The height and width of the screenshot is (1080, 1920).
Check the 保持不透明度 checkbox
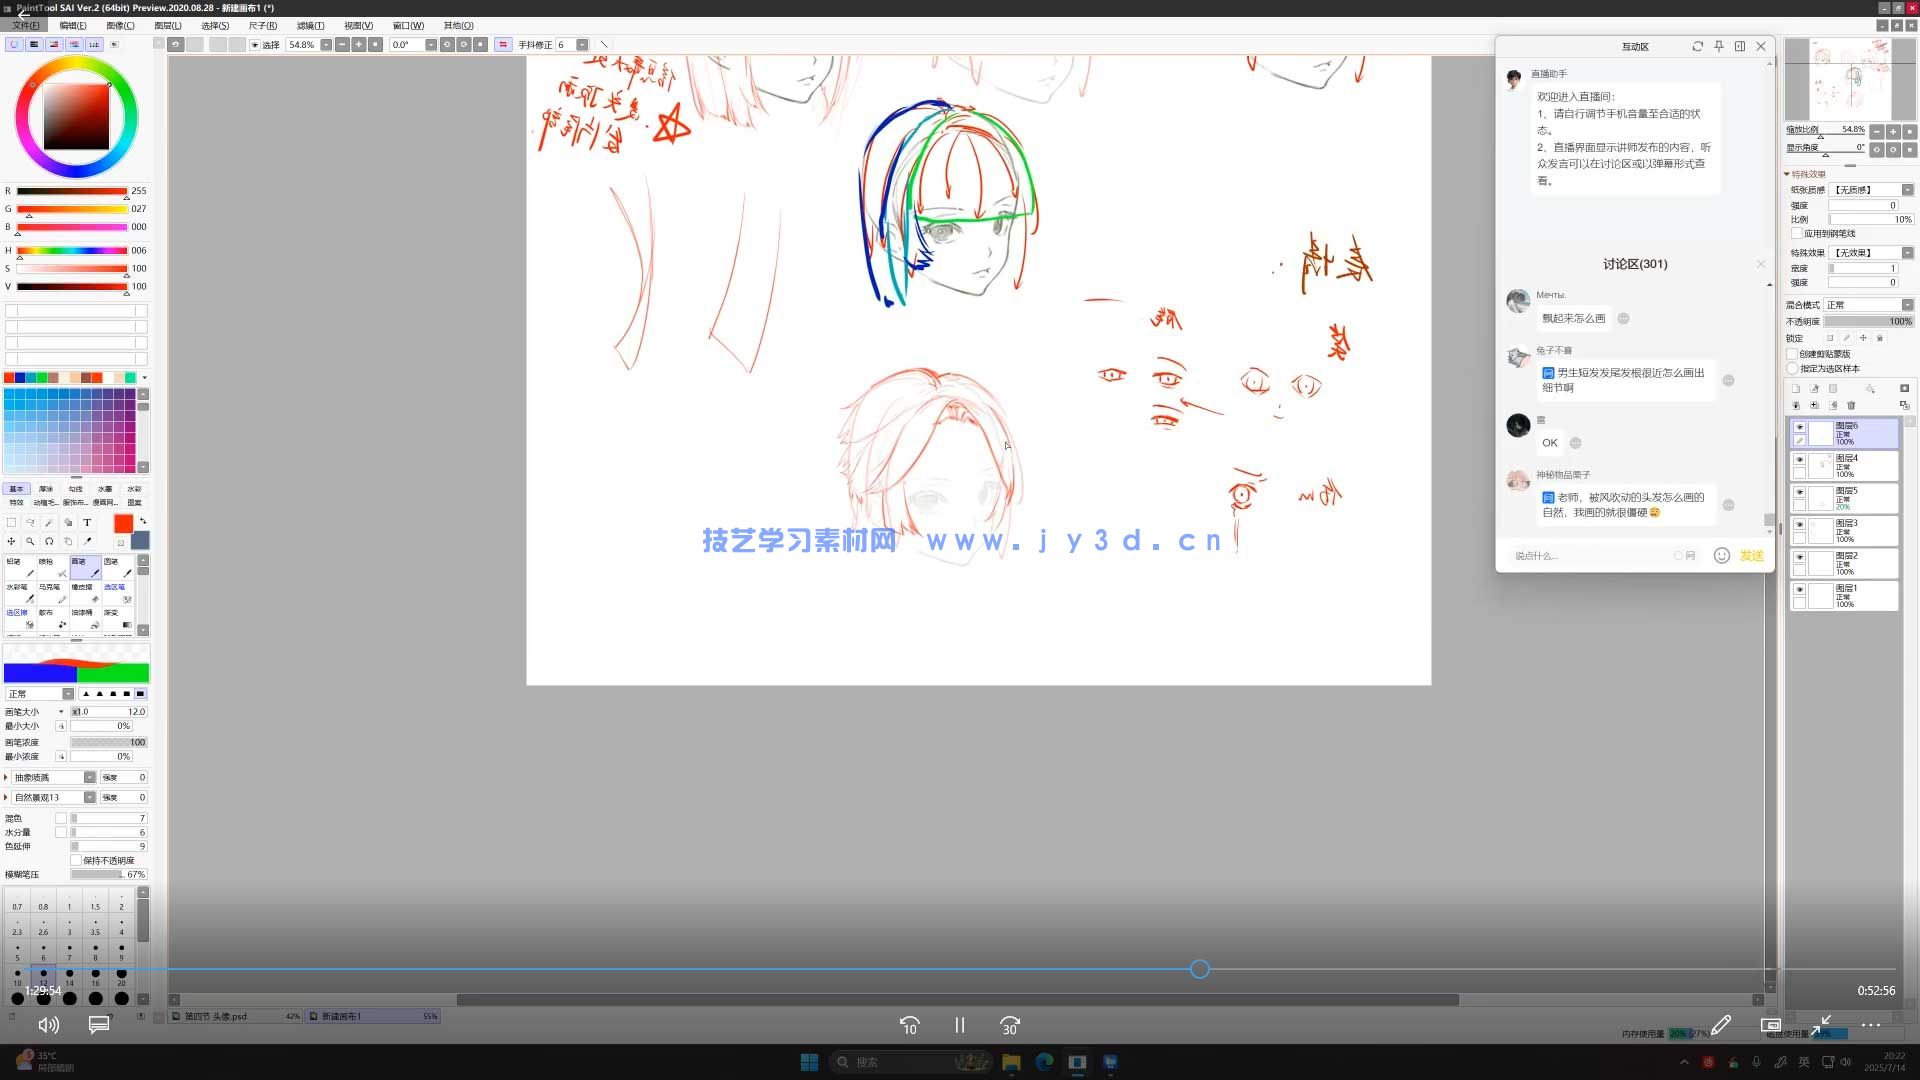(76, 860)
